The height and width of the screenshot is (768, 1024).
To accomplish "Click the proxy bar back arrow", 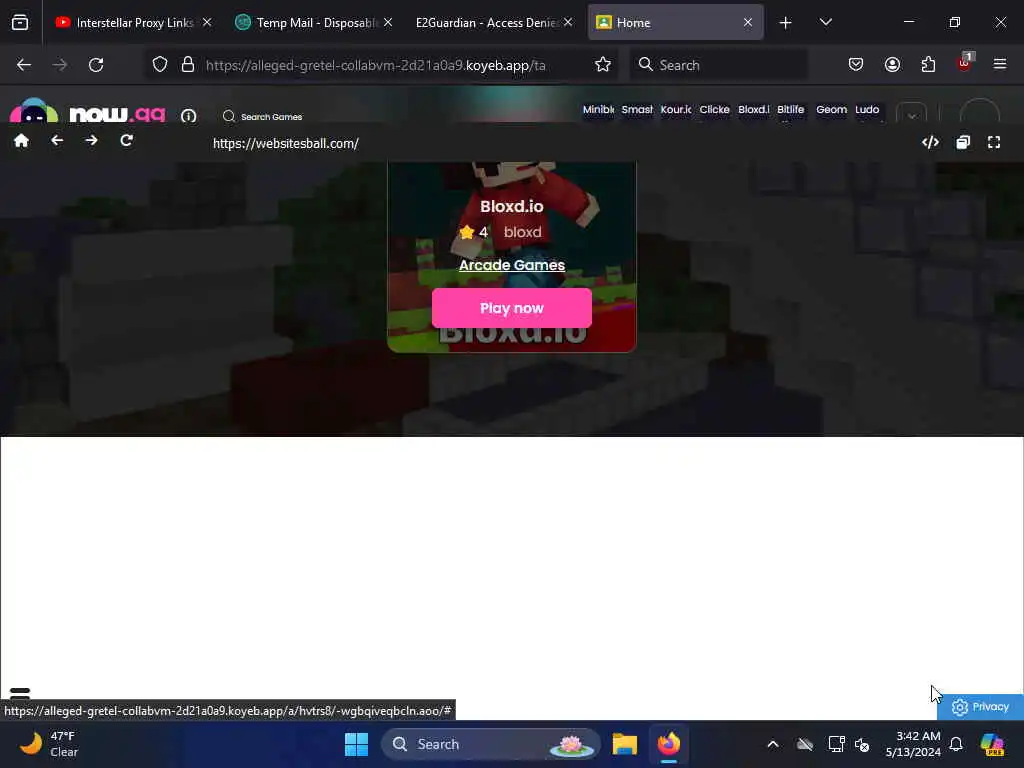I will click(57, 140).
